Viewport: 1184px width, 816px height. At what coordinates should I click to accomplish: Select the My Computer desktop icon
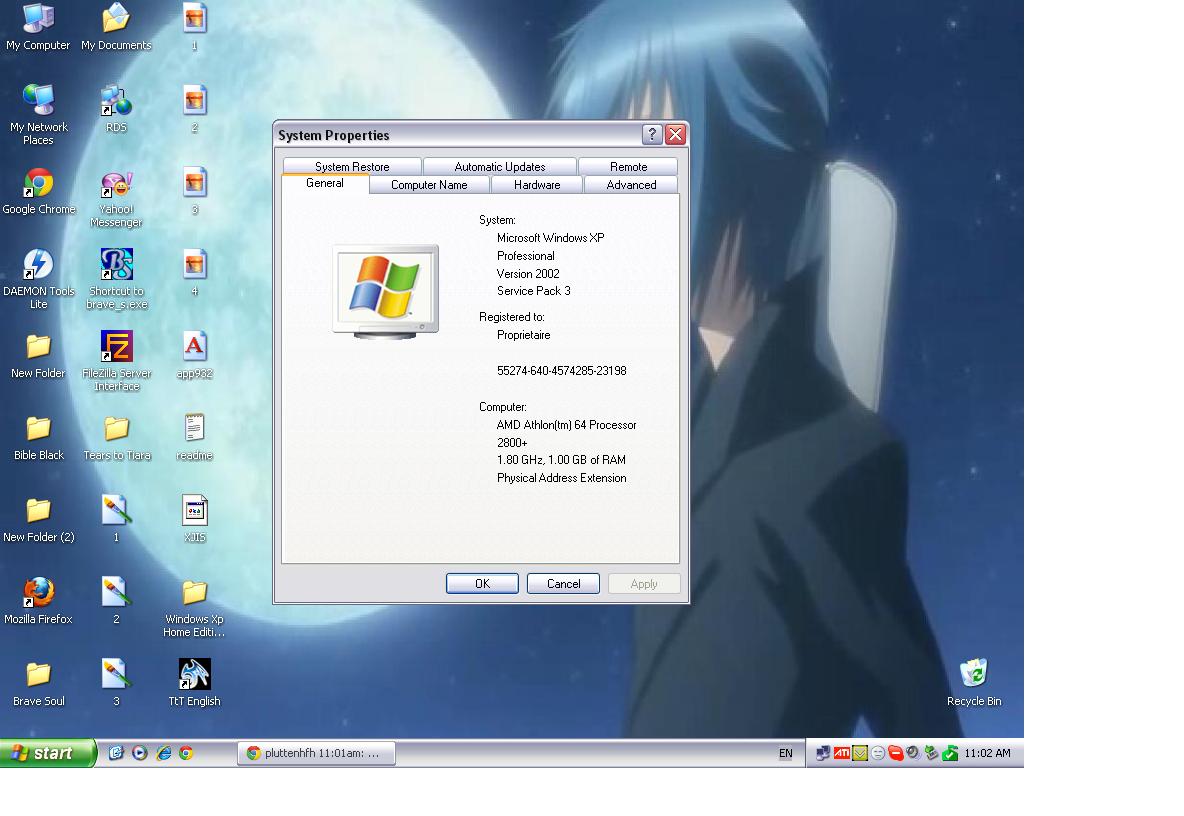38,27
